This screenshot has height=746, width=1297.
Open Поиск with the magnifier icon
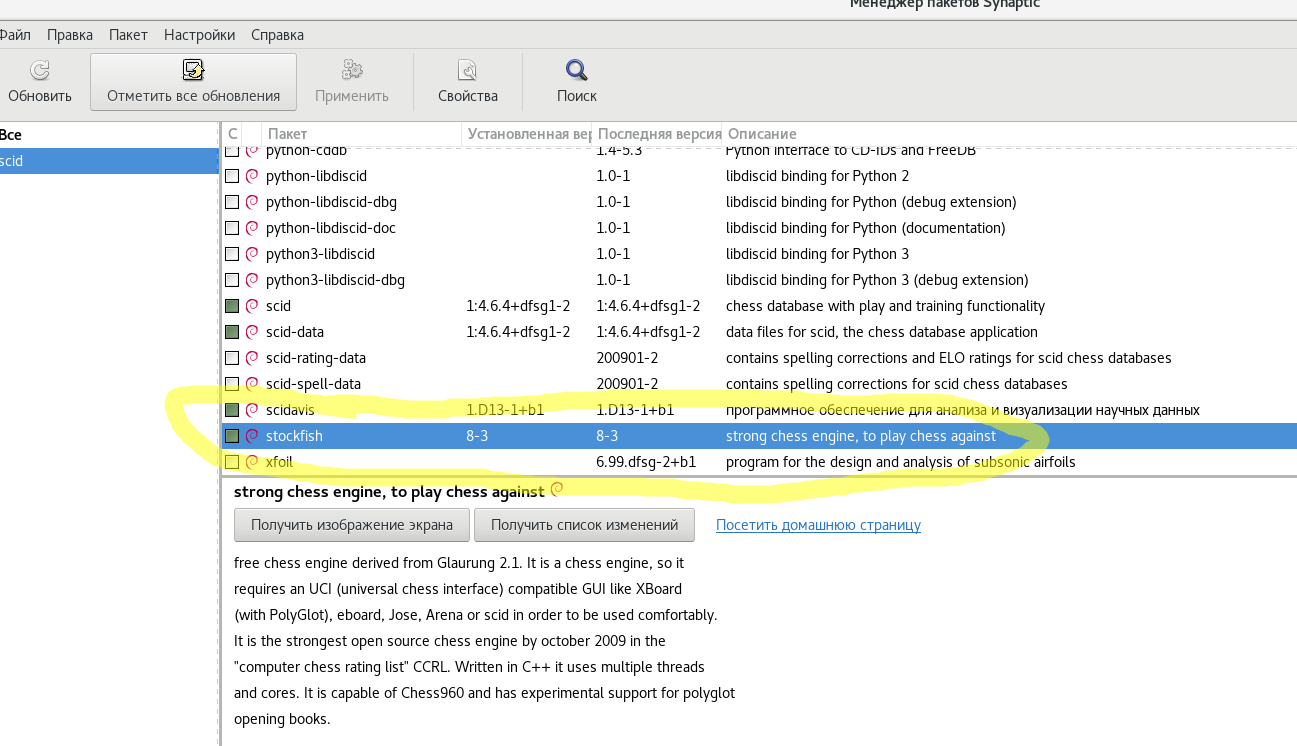point(577,70)
